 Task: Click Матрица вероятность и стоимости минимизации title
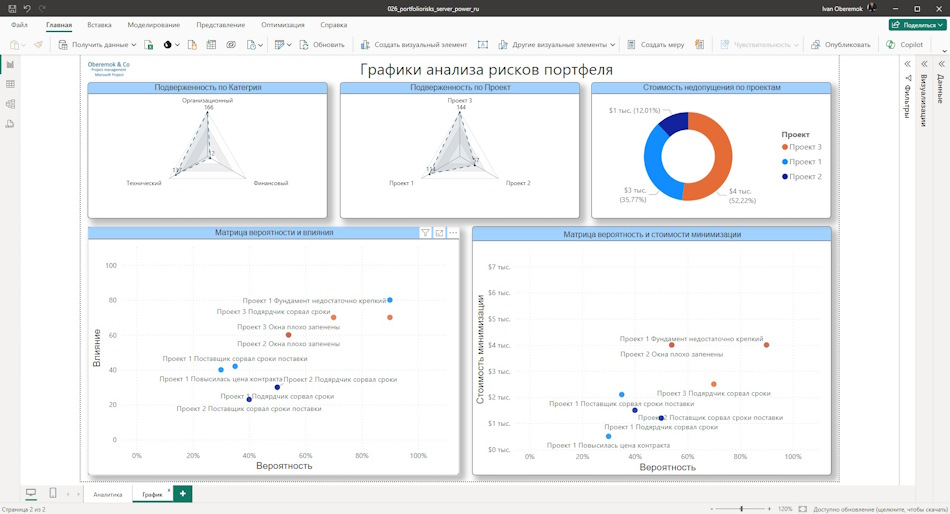[652, 234]
